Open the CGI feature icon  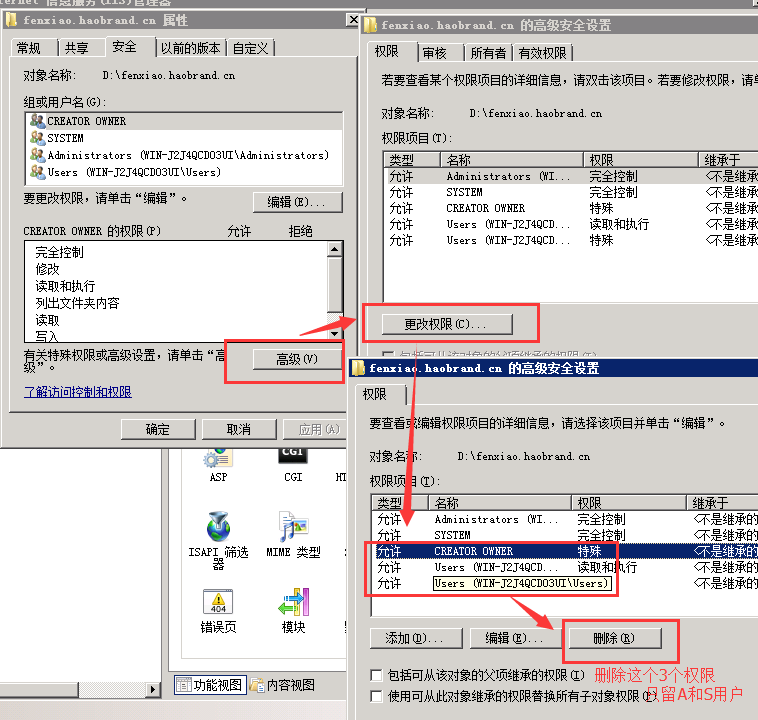click(293, 465)
